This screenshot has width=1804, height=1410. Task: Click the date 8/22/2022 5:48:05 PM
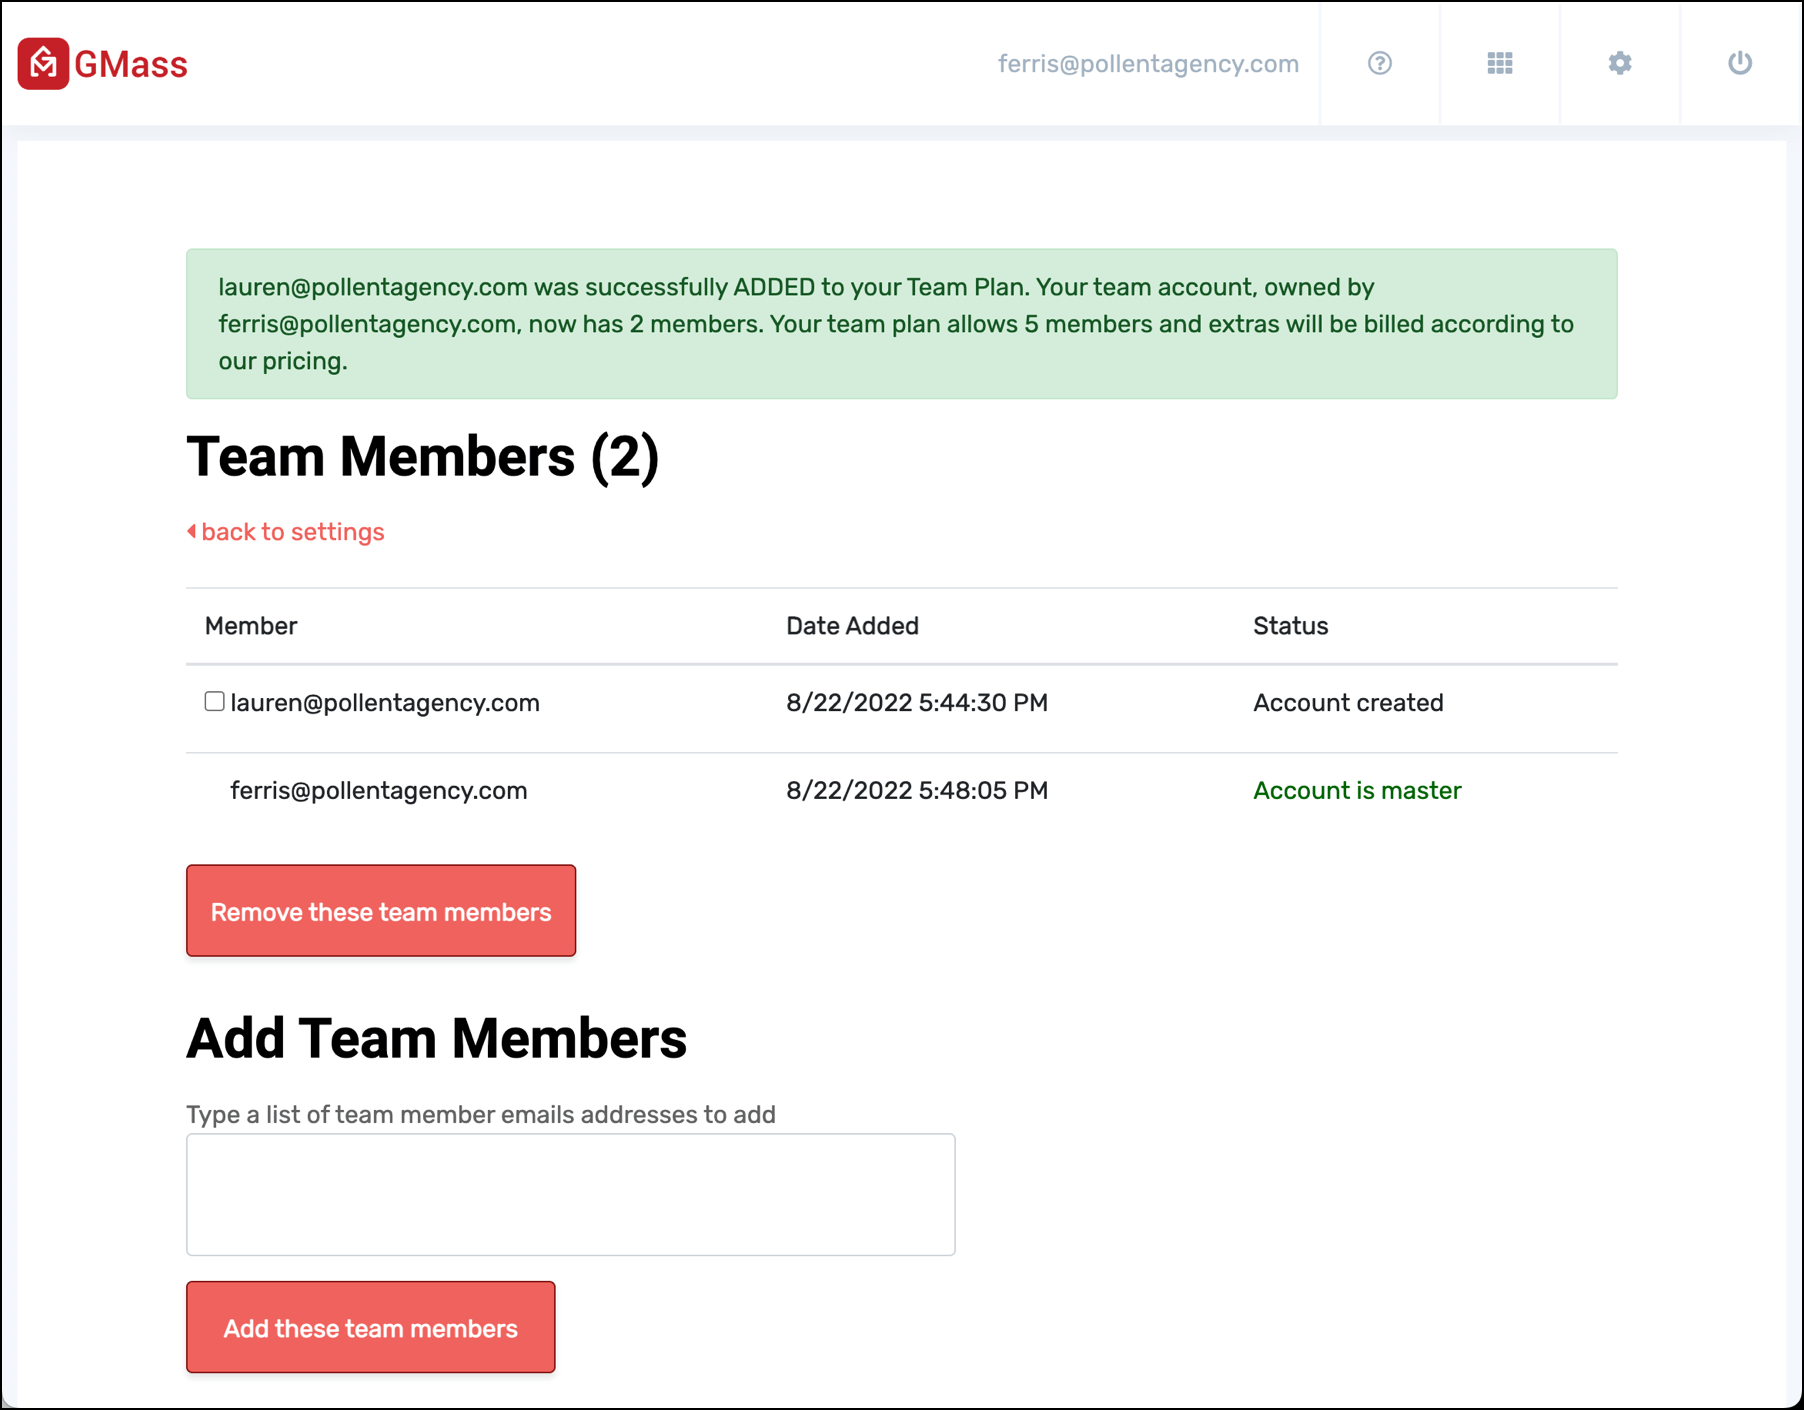click(917, 791)
